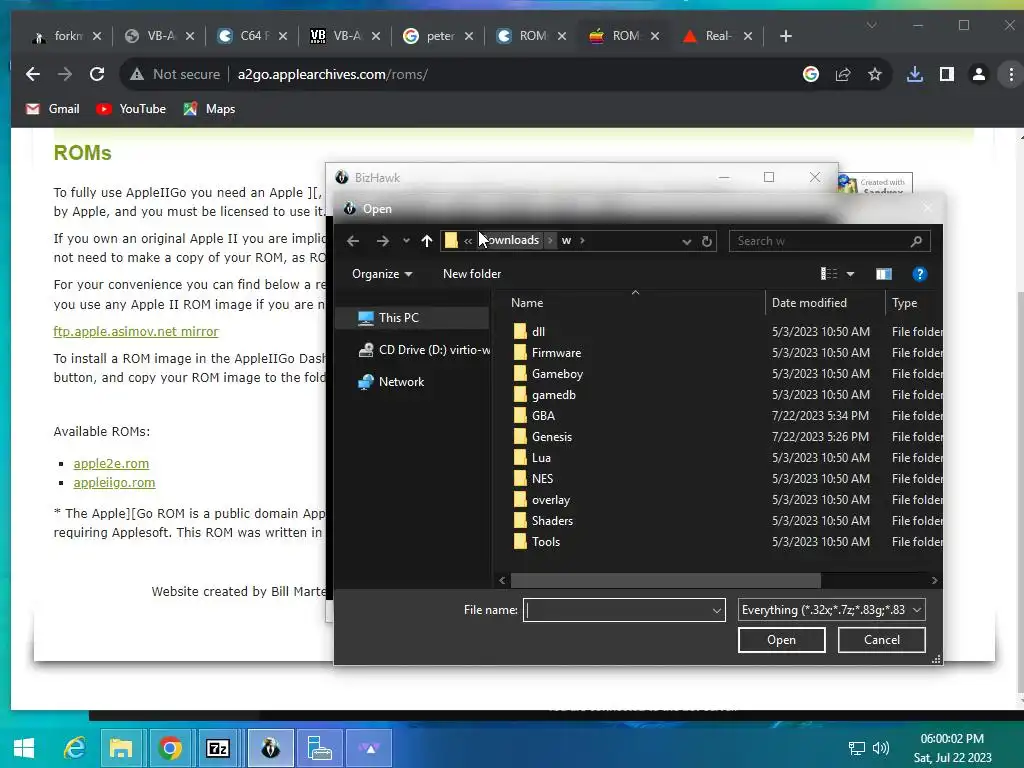Image resolution: width=1024 pixels, height=768 pixels.
Task: Open Chrome downloads icon
Action: (x=915, y=74)
